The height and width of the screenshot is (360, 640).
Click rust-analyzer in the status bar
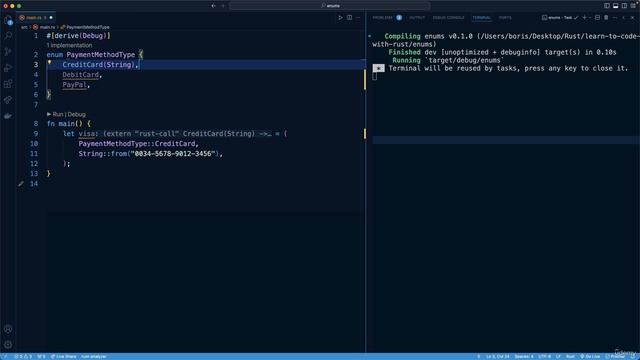[93, 356]
